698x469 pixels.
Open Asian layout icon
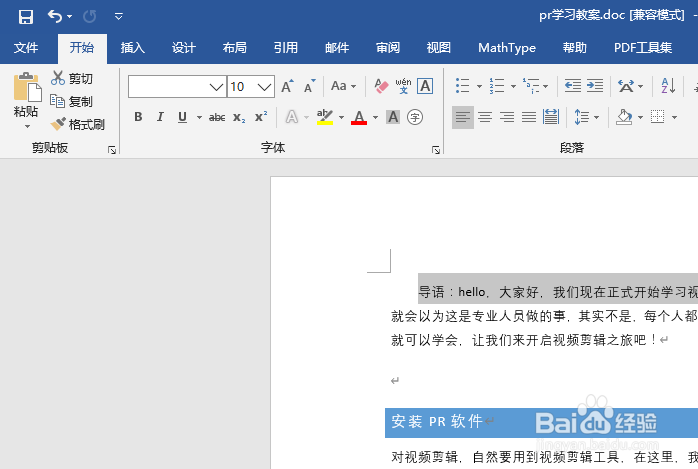tap(626, 85)
